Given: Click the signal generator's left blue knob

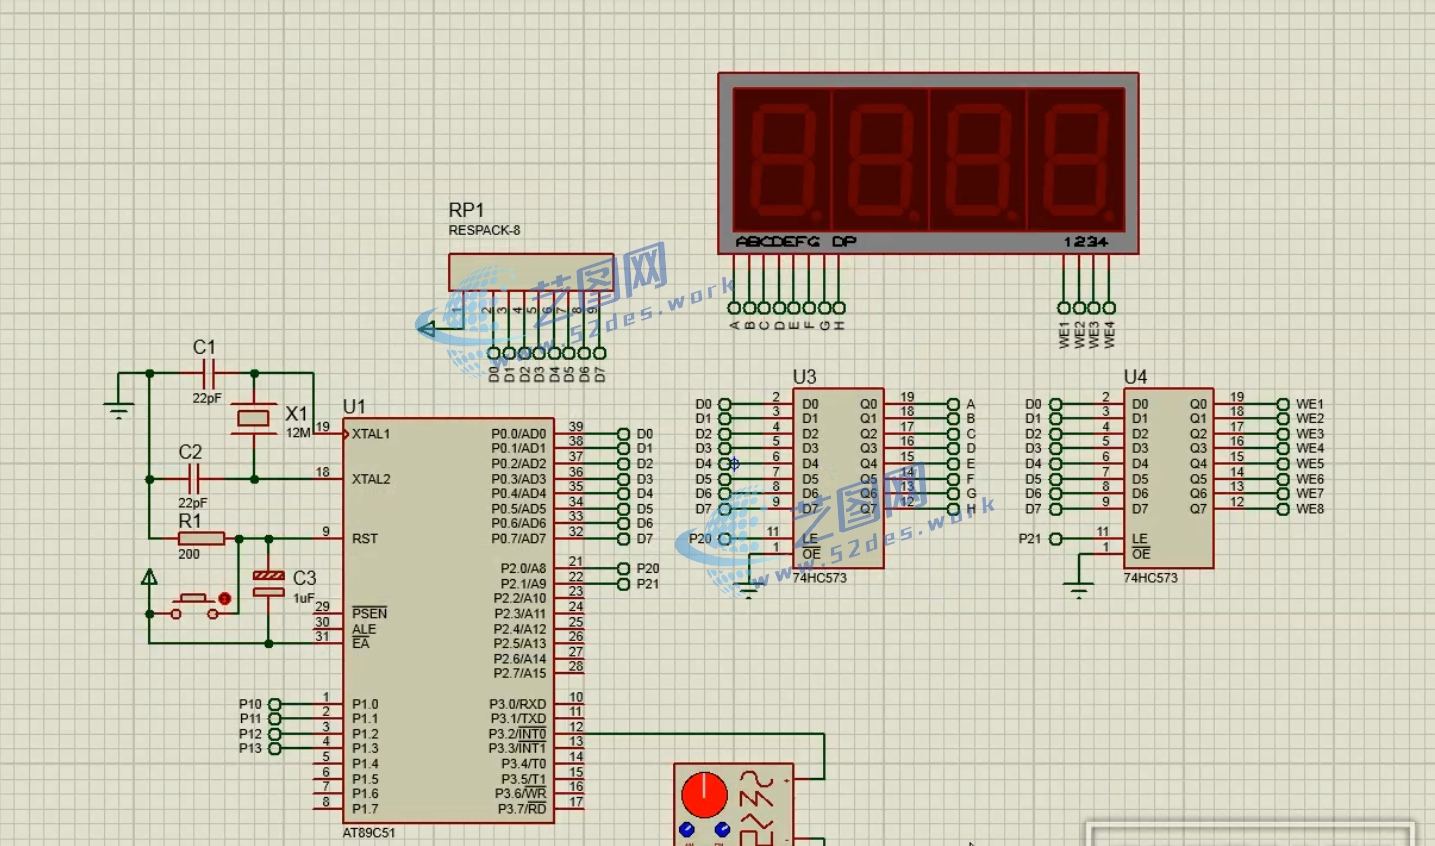Looking at the screenshot, I should click(x=686, y=830).
